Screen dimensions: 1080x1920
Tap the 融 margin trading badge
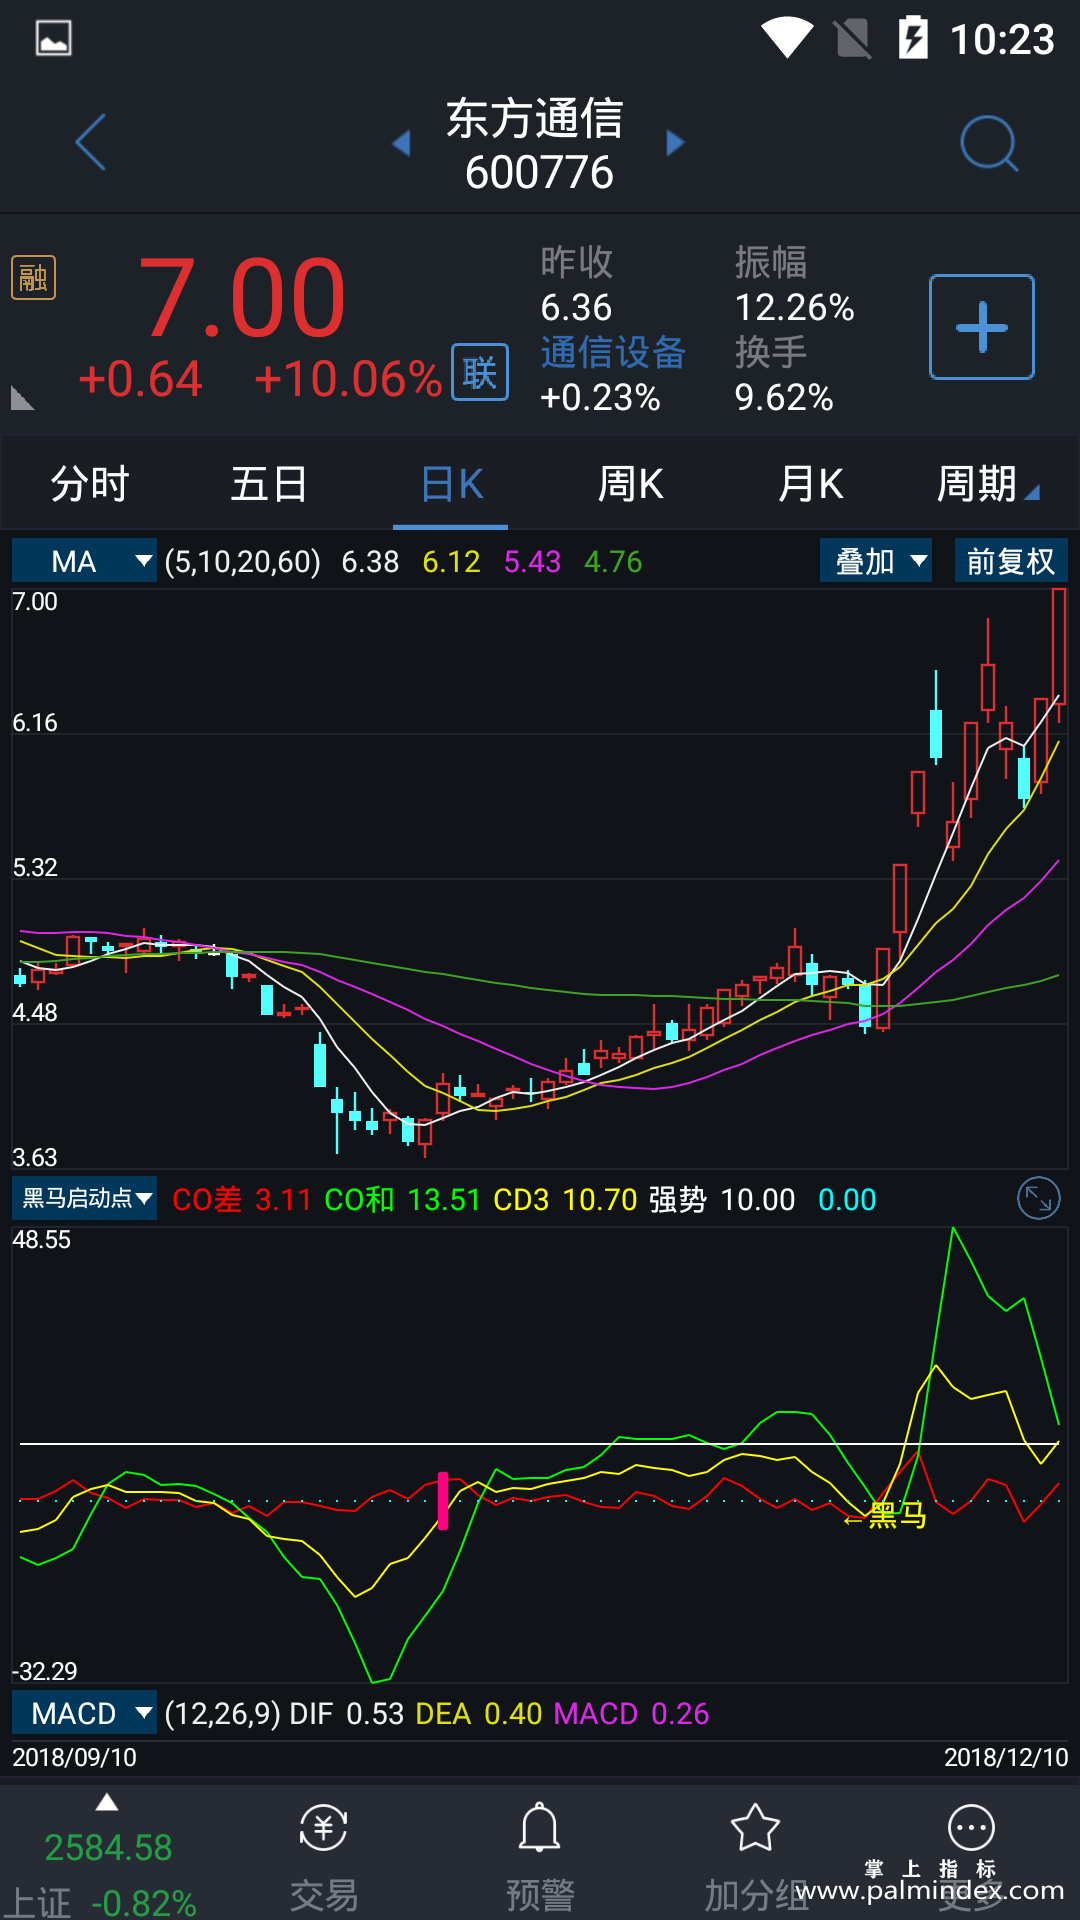tap(33, 278)
